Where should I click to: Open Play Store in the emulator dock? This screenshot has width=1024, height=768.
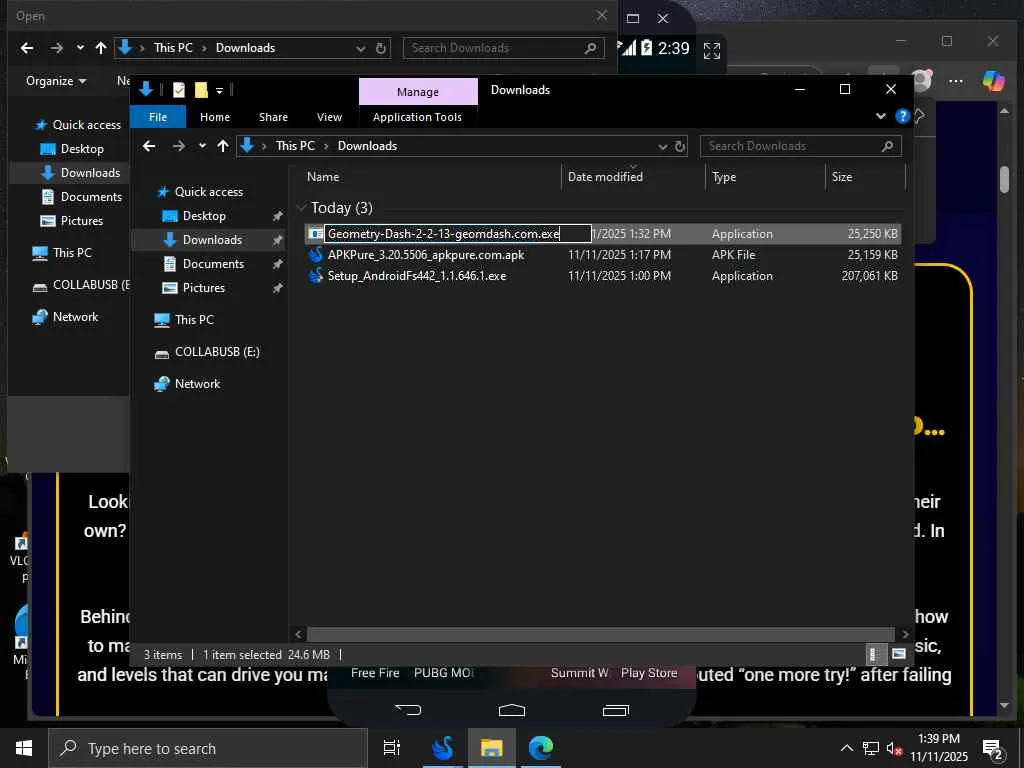click(x=648, y=673)
